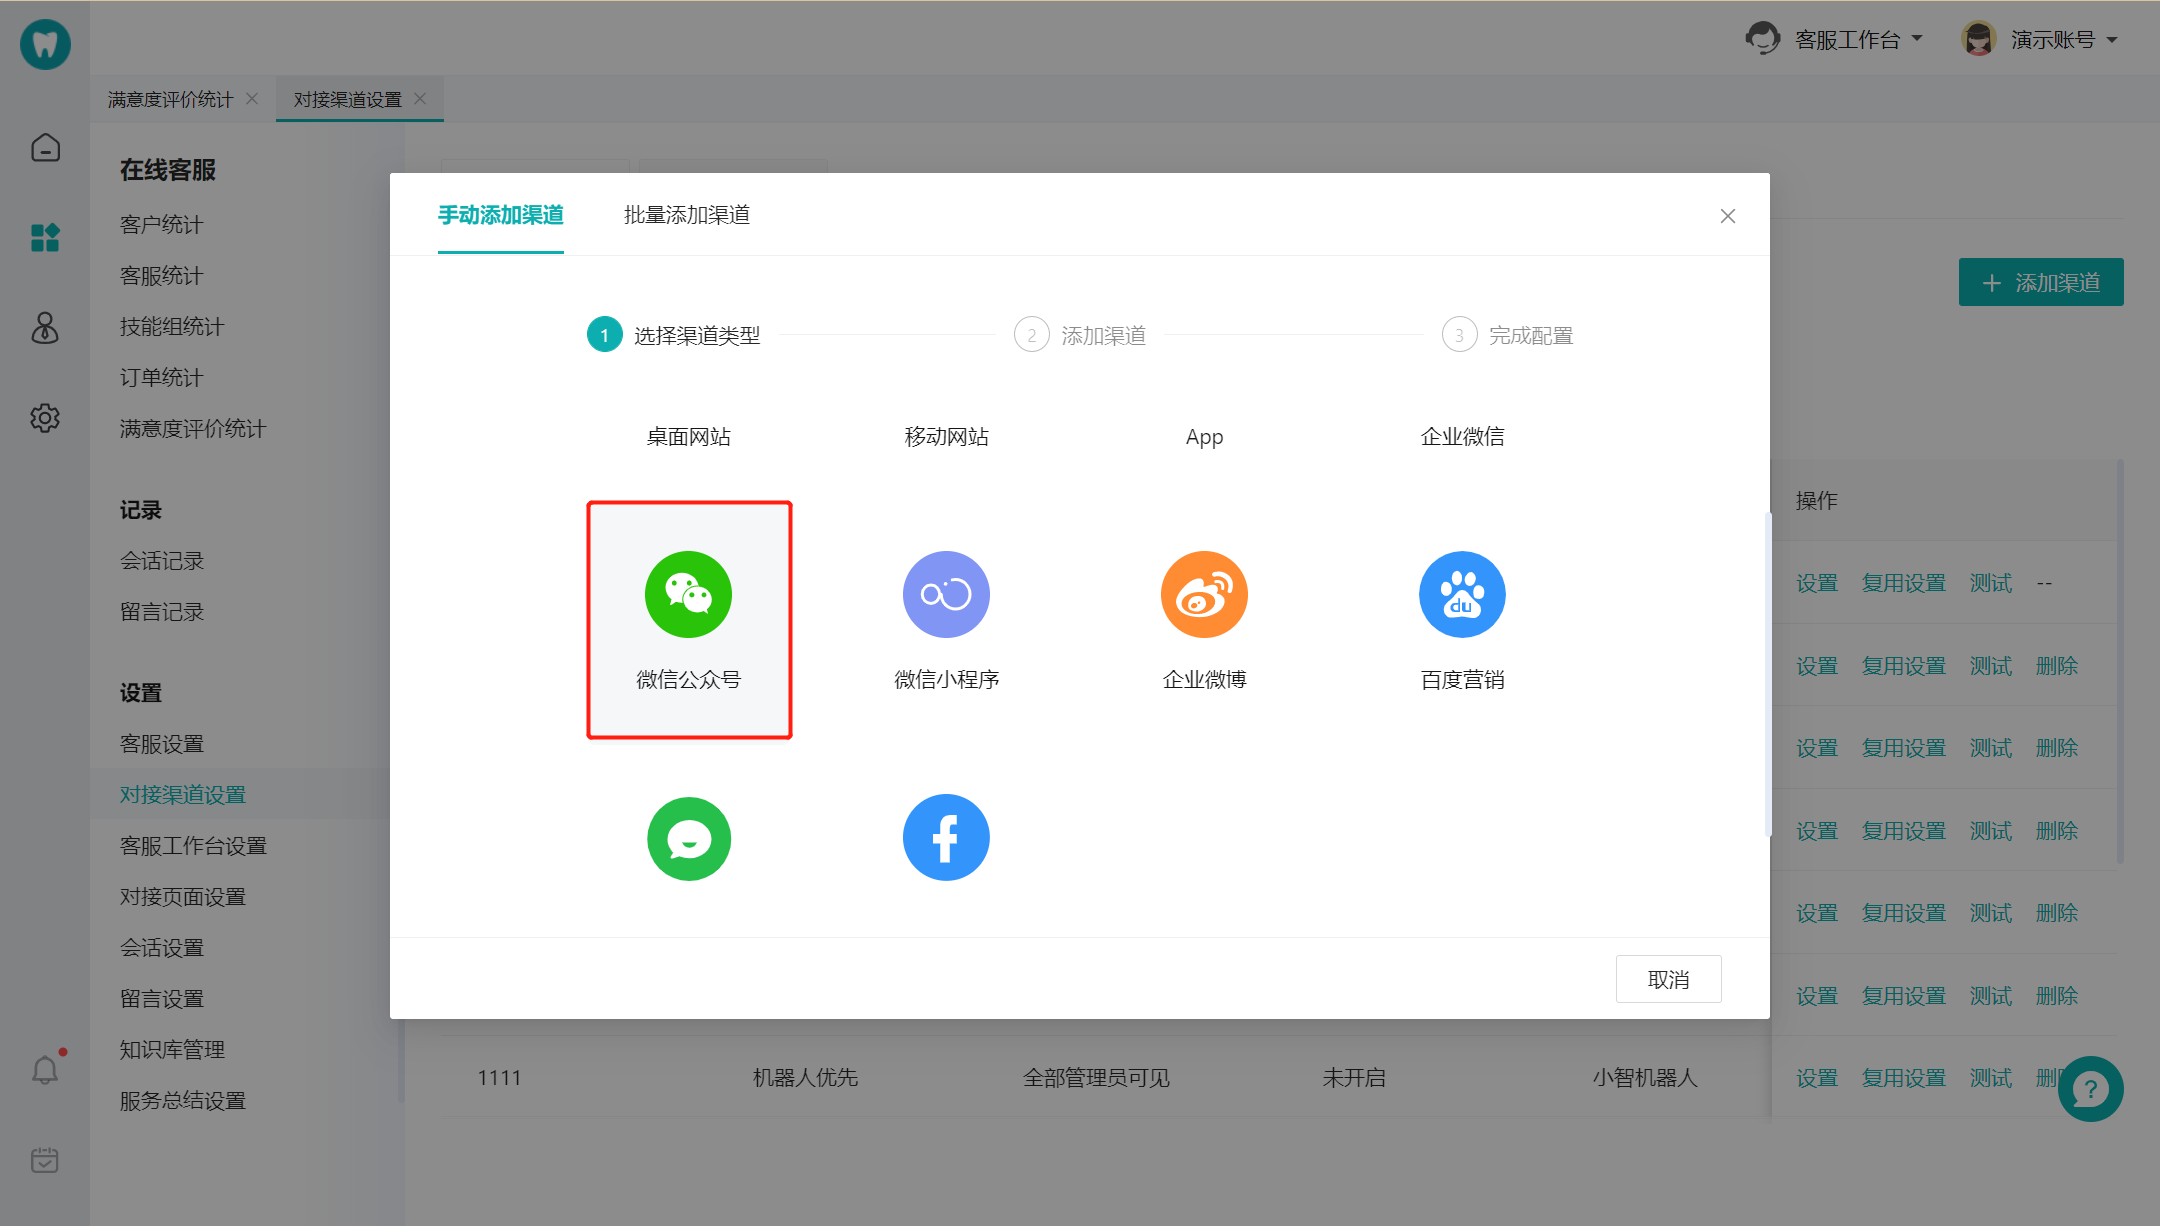Screen dimensions: 2160x1226
Task: Click 复用设置 link in first table row
Action: tap(1903, 583)
